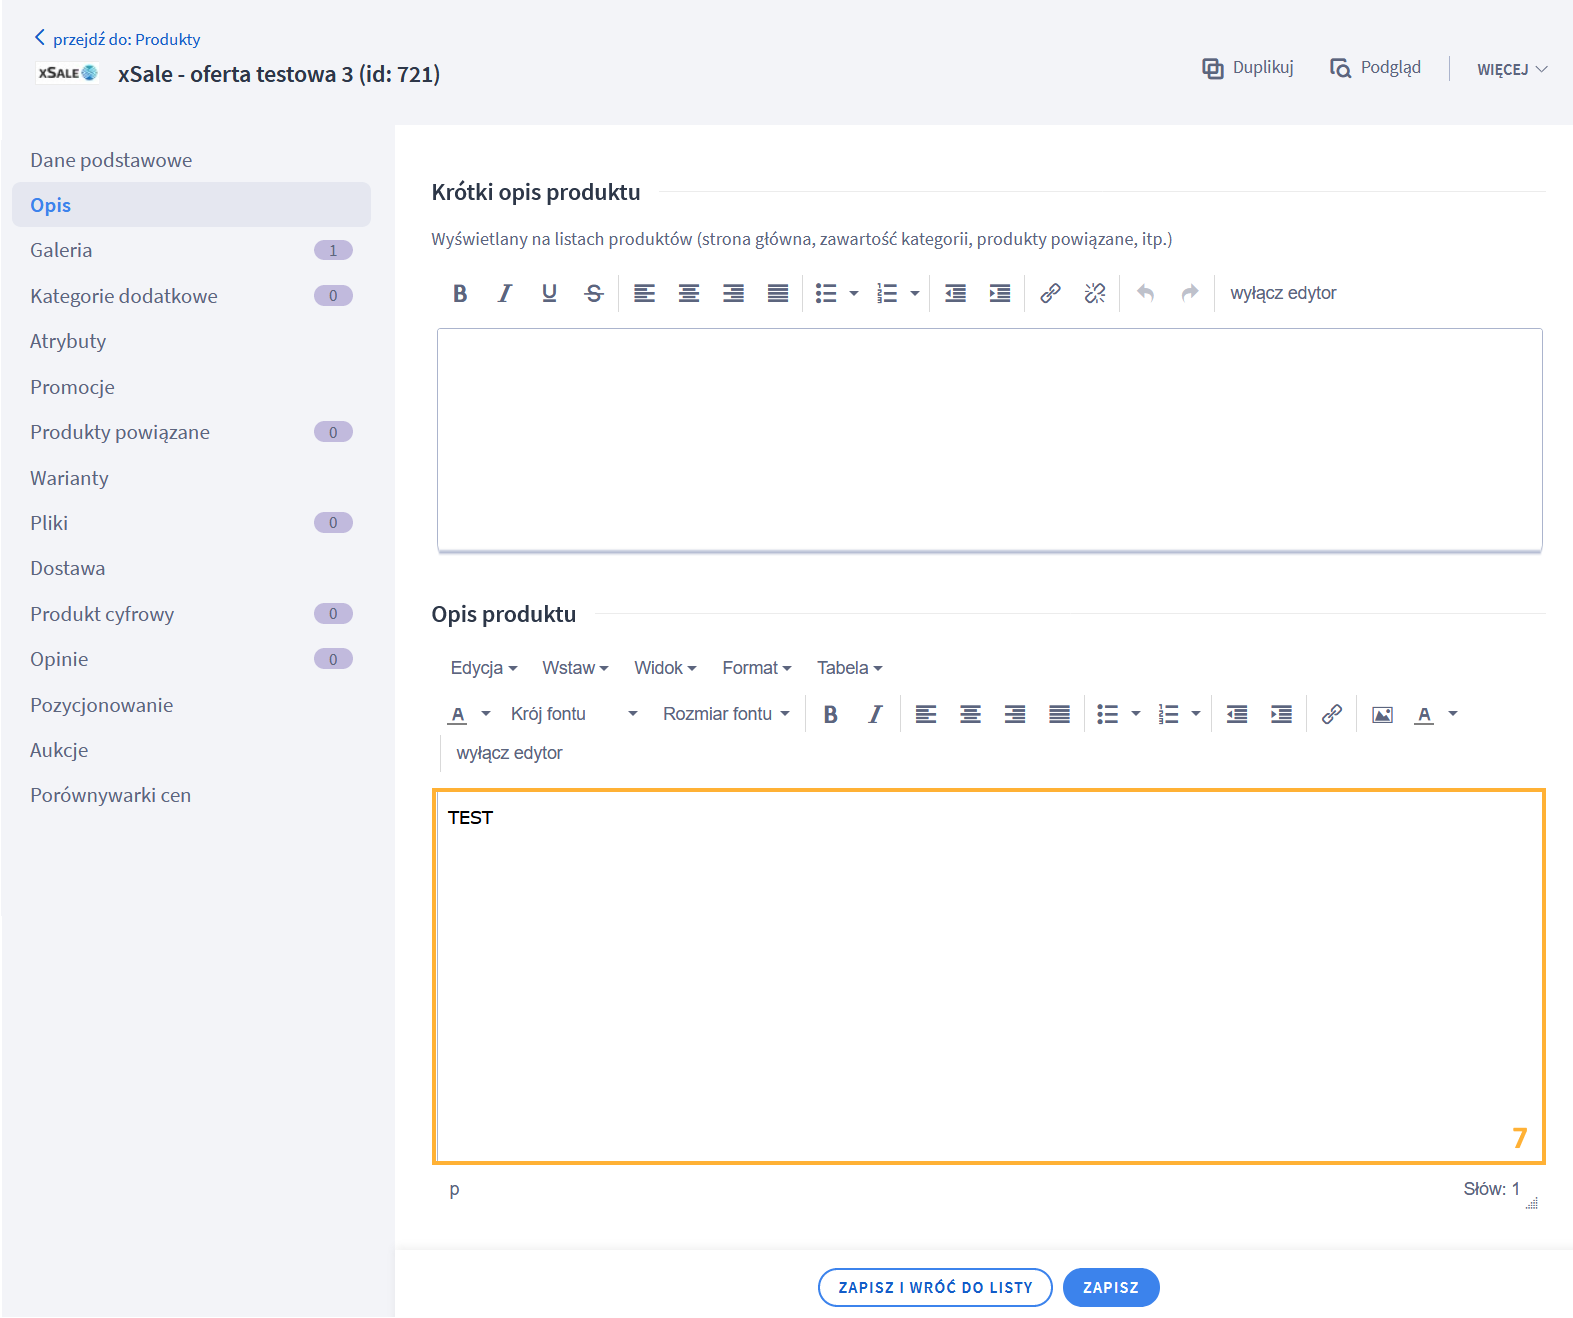
Task: Click inside the short description text area
Action: pos(989,439)
